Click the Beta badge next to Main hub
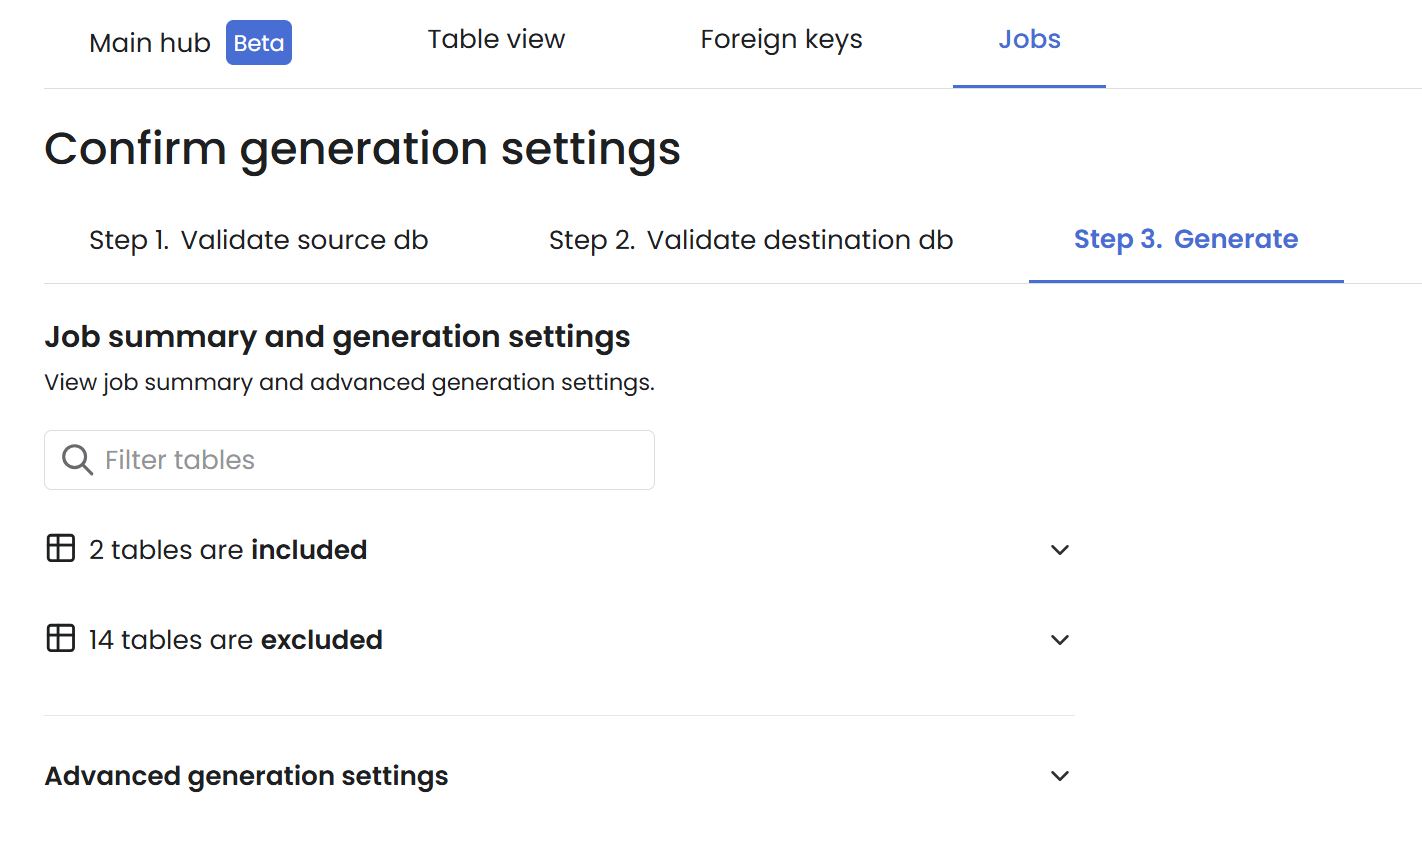The image size is (1422, 855). [258, 42]
